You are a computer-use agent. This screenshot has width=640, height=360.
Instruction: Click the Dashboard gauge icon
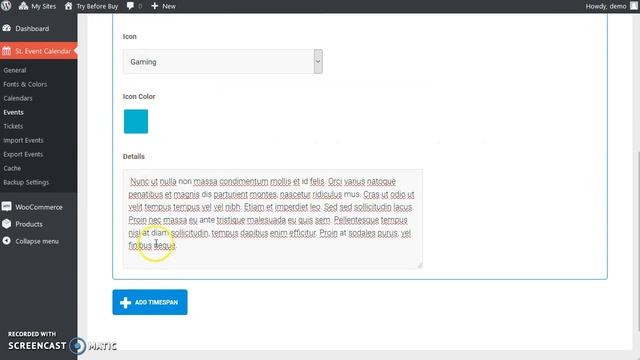tap(7, 28)
